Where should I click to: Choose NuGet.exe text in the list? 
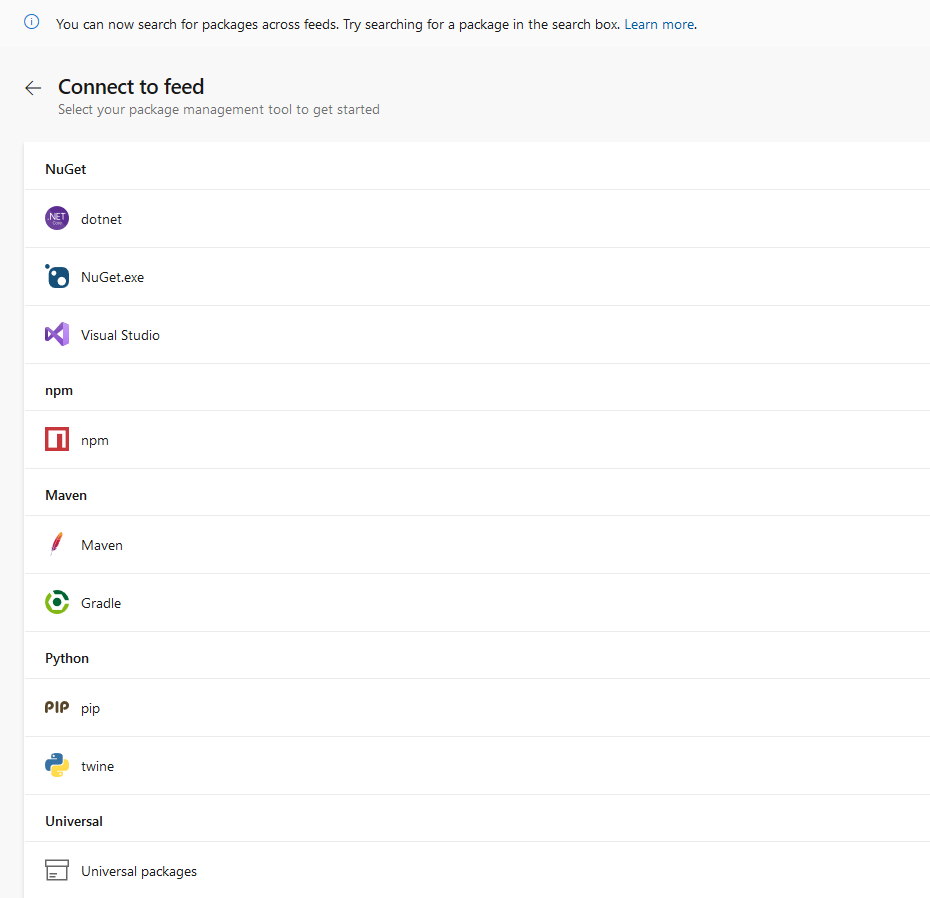click(112, 277)
